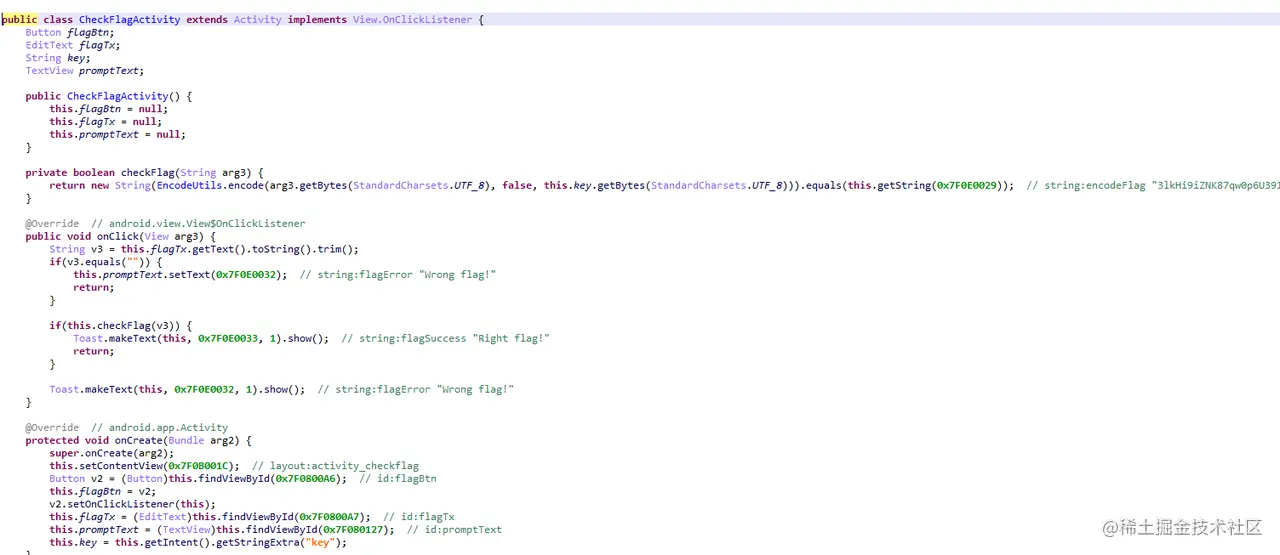Screen dimensions: 1280x555
Task: Click the 'super.onCreate(arg2);' line
Action: [112, 453]
